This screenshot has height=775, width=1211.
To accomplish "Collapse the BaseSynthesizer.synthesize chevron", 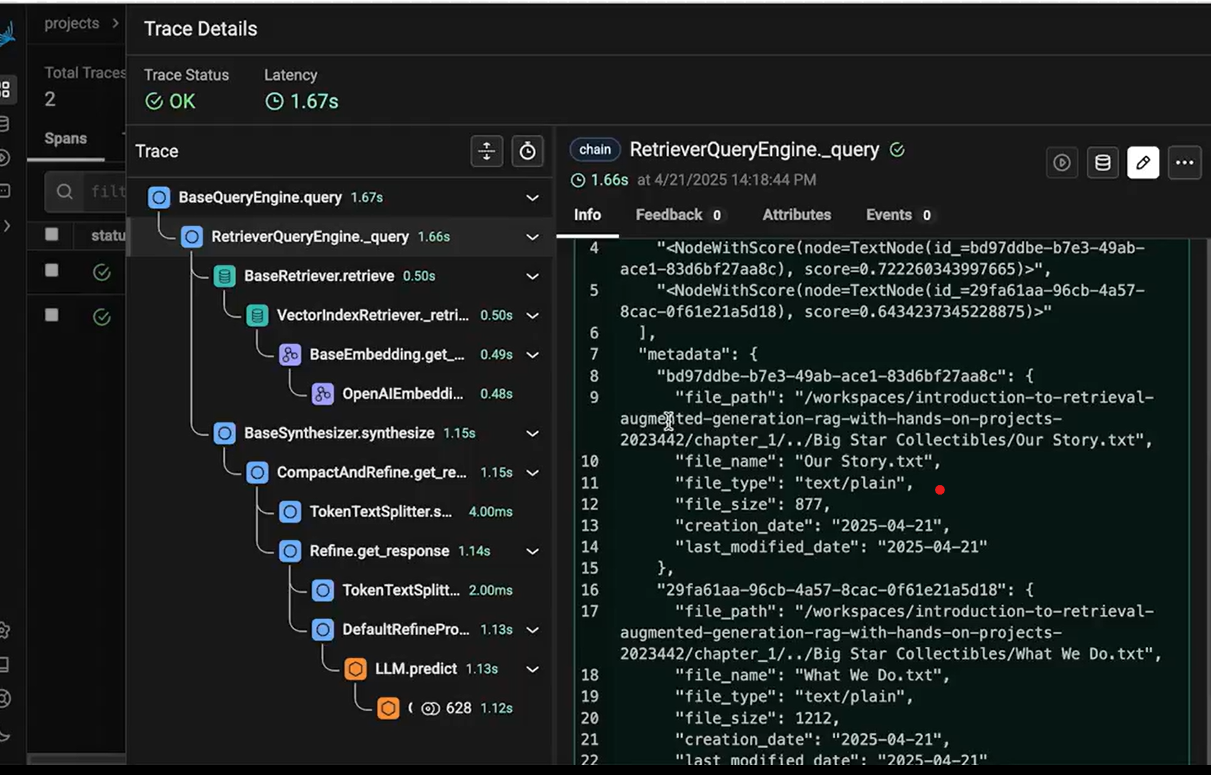I will (533, 434).
